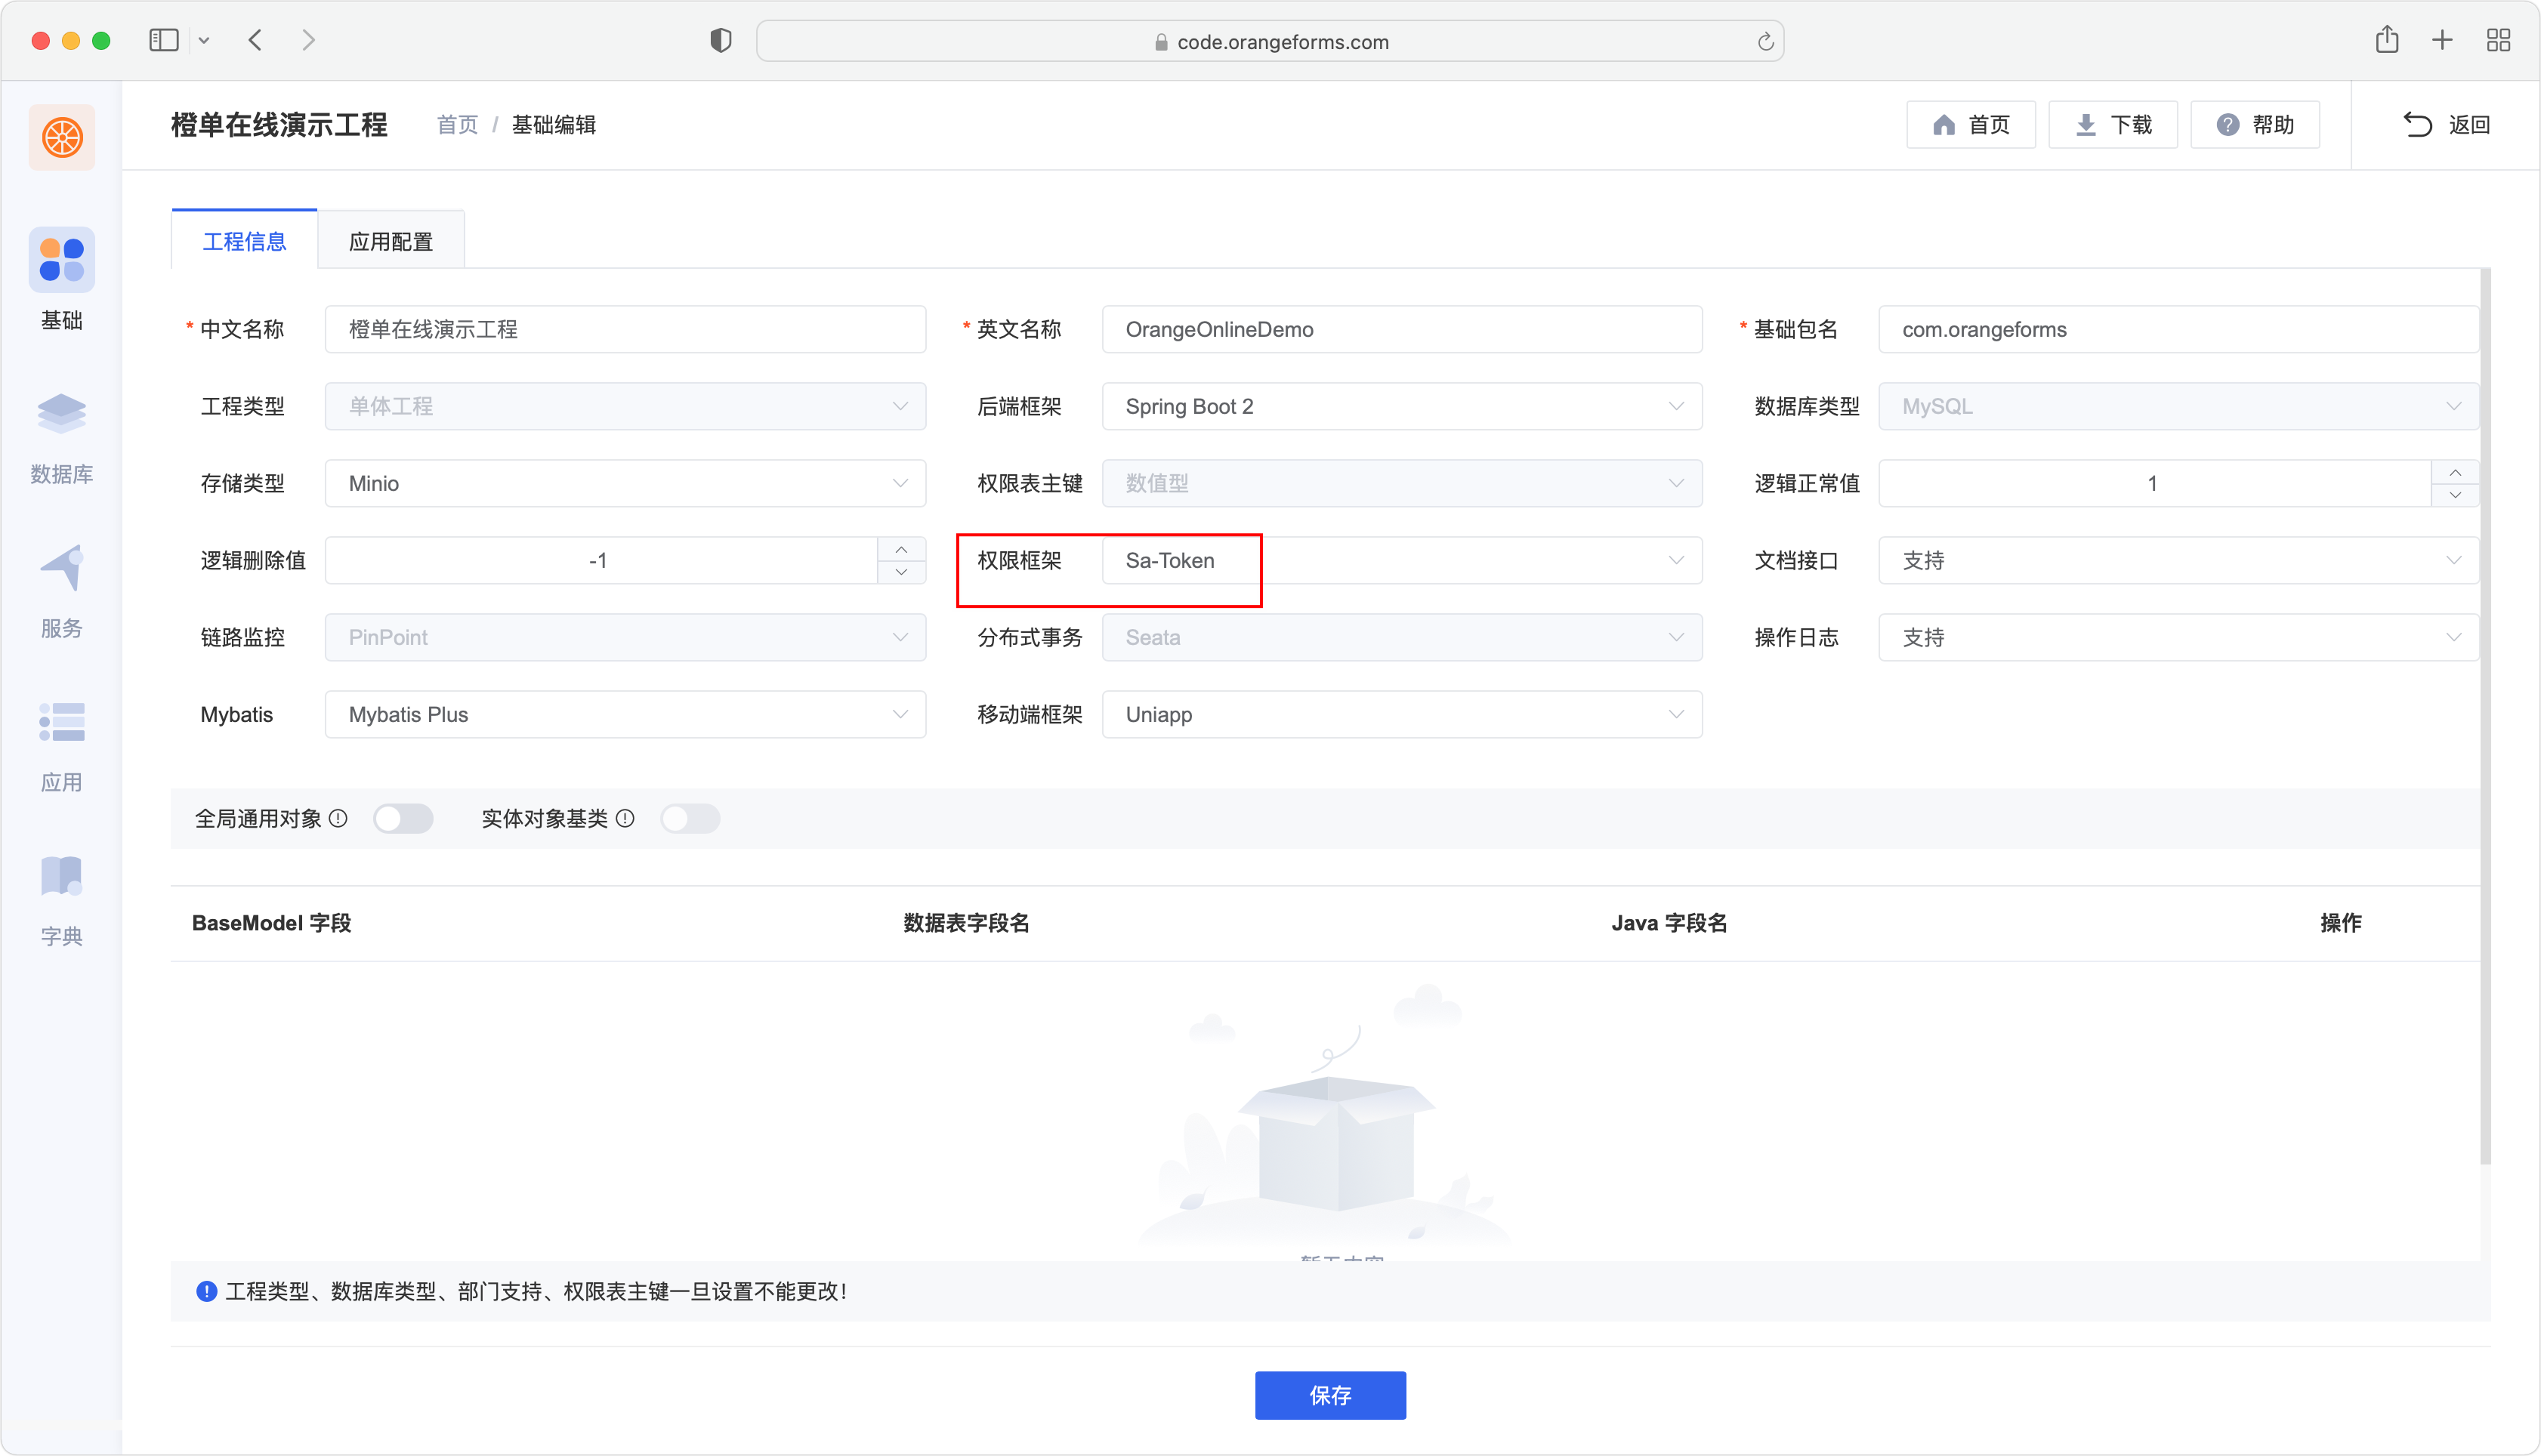Enable the 全局通用对象 toggle
The height and width of the screenshot is (1456, 2541).
pos(398,817)
